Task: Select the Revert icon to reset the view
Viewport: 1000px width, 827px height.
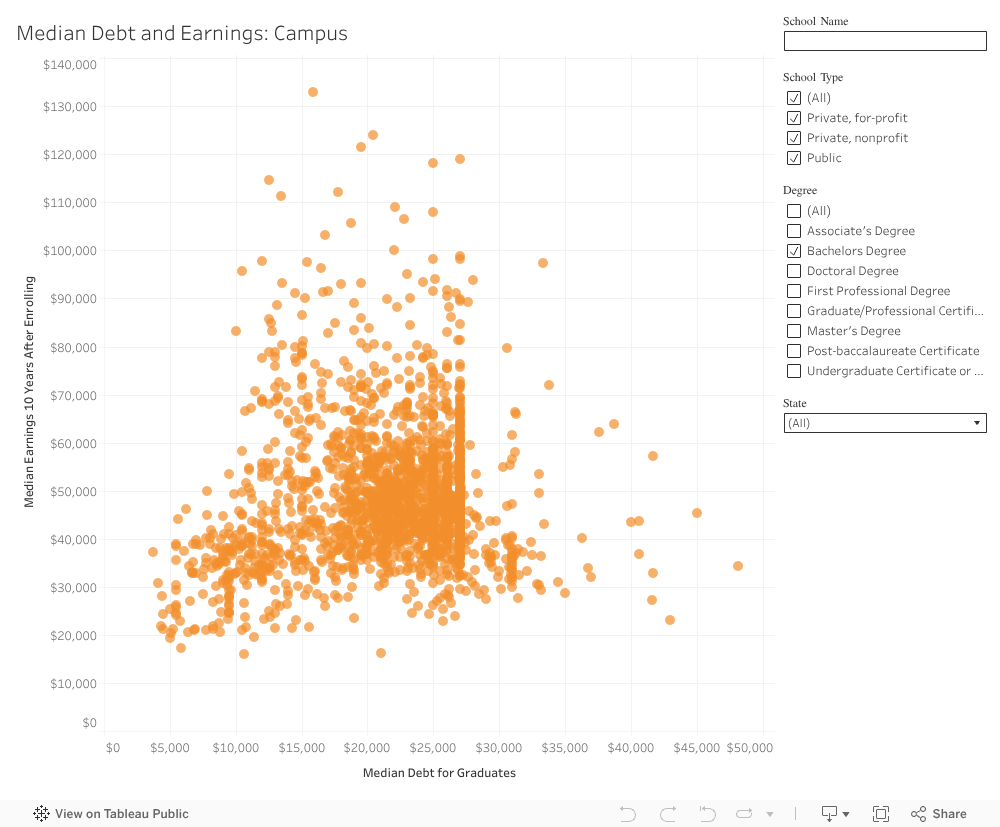Action: (707, 813)
